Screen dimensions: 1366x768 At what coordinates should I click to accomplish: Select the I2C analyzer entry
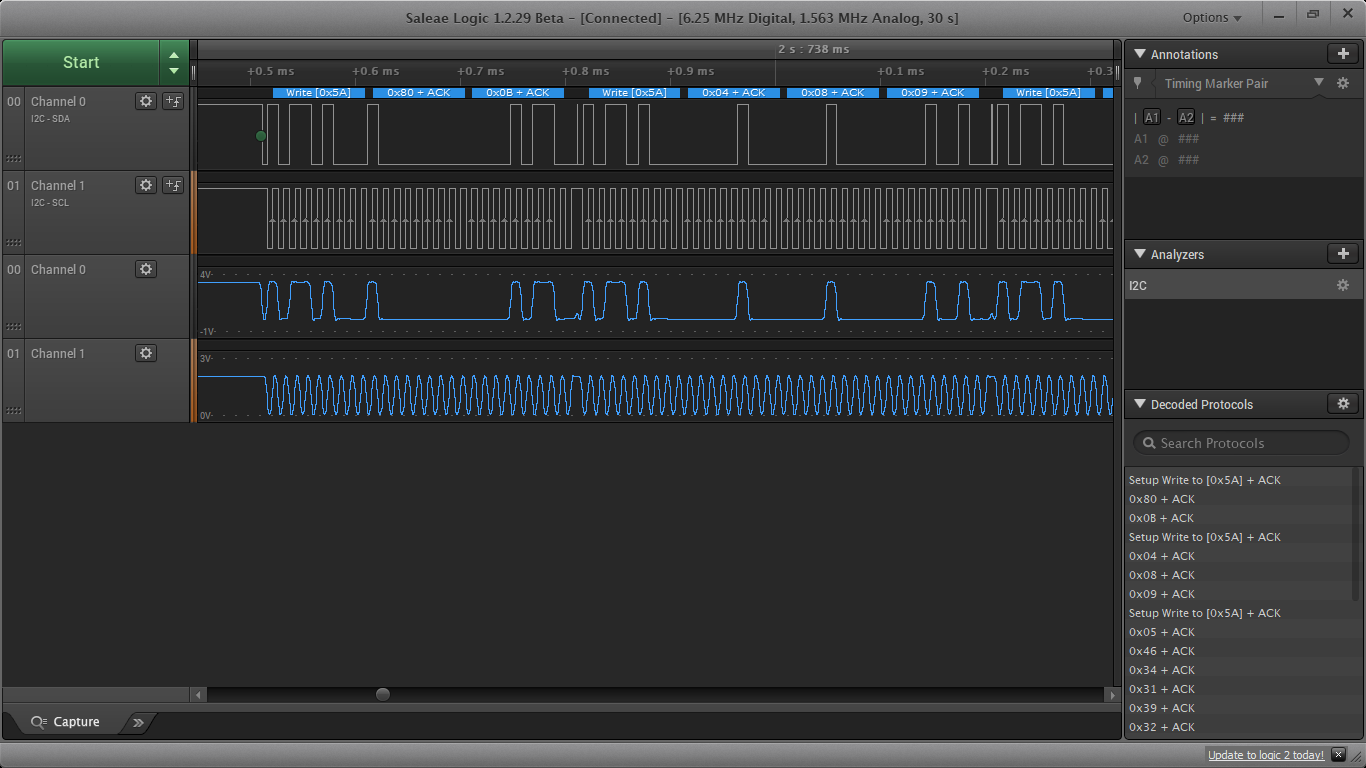(1243, 285)
